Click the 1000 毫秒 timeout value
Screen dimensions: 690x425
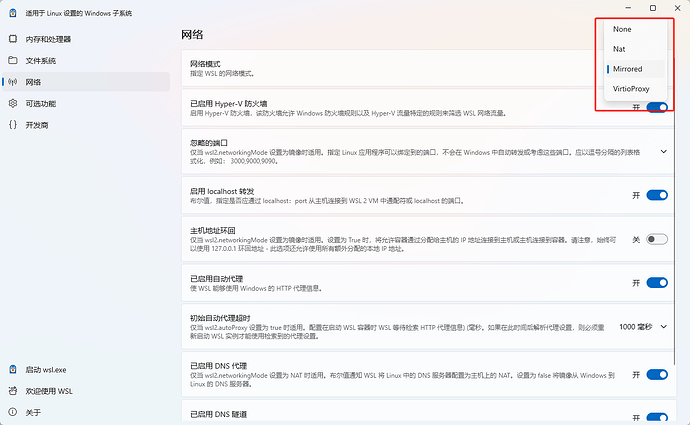click(x=635, y=326)
